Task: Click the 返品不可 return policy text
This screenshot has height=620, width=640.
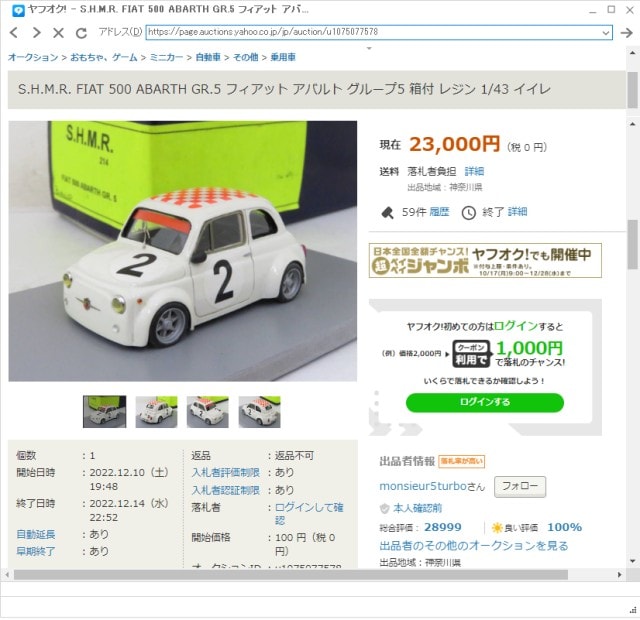Action: click(294, 456)
